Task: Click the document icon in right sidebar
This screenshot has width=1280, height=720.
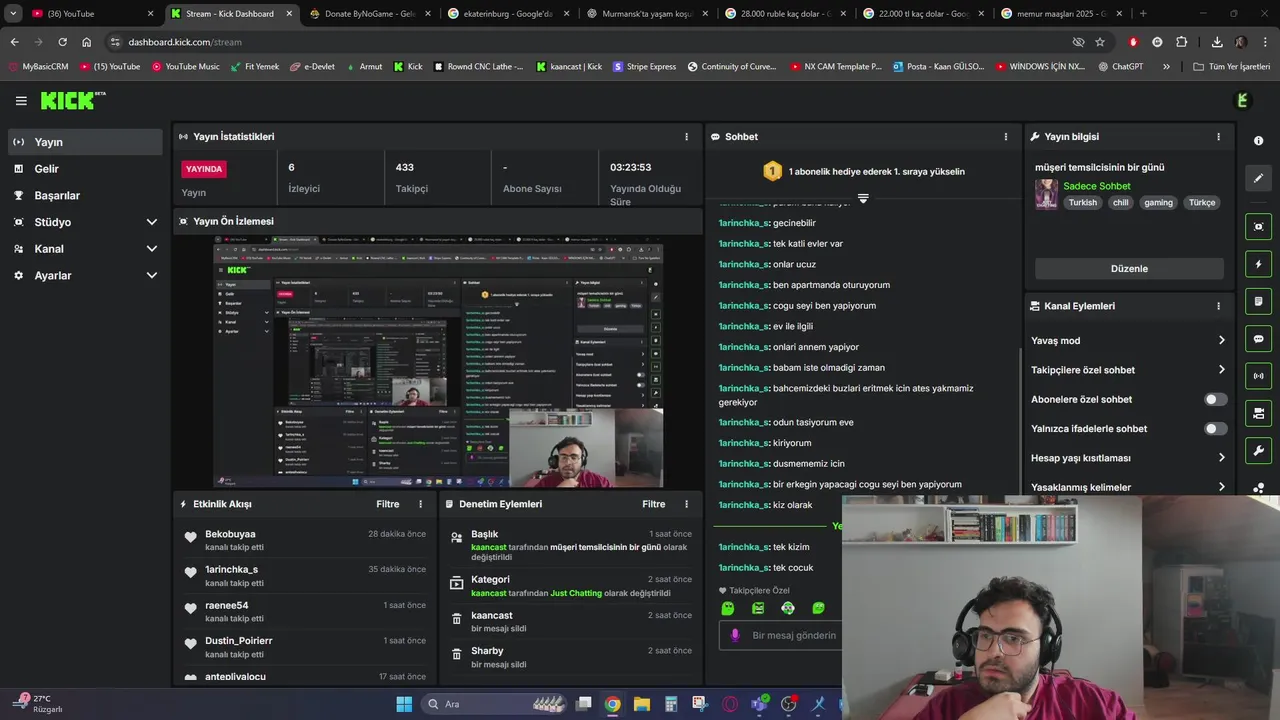Action: click(x=1259, y=301)
